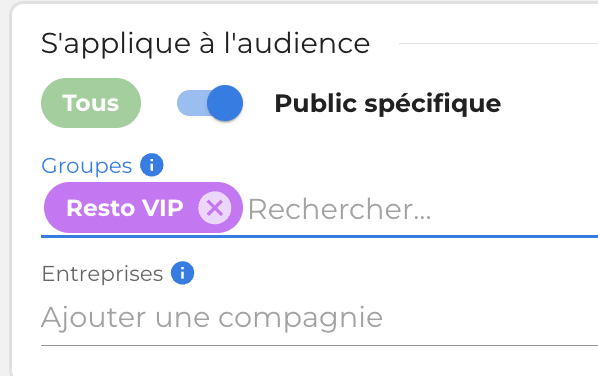Select the Resto VIP chip label
598x376 pixels.
[125, 208]
